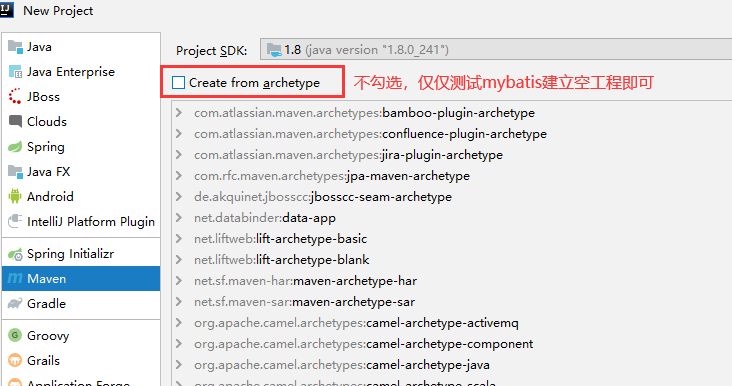Click the Clouds icon
Image resolution: width=732 pixels, height=386 pixels.
click(15, 121)
